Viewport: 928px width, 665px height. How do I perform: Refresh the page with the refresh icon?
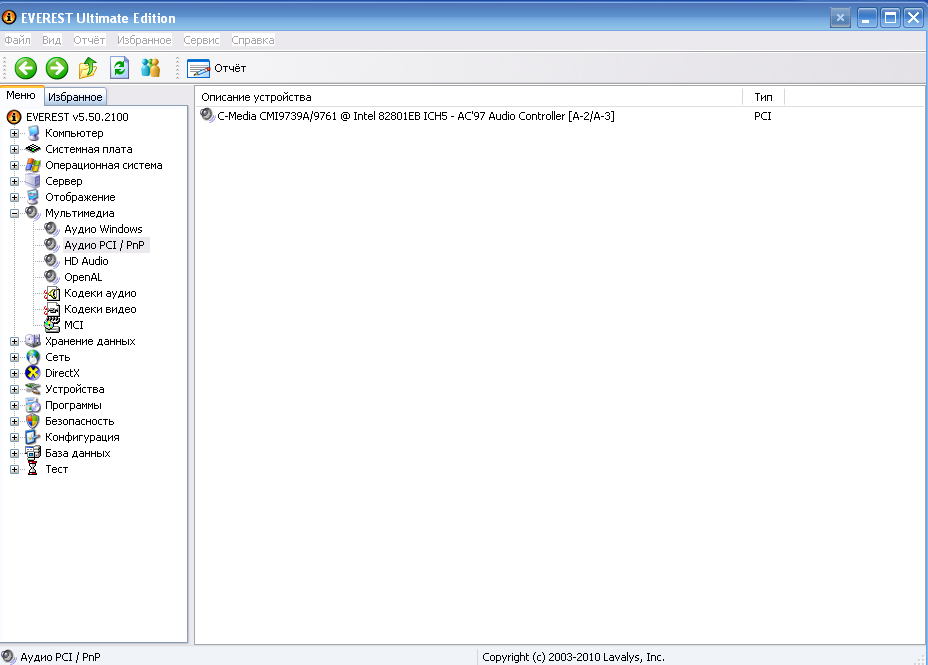pyautogui.click(x=120, y=68)
